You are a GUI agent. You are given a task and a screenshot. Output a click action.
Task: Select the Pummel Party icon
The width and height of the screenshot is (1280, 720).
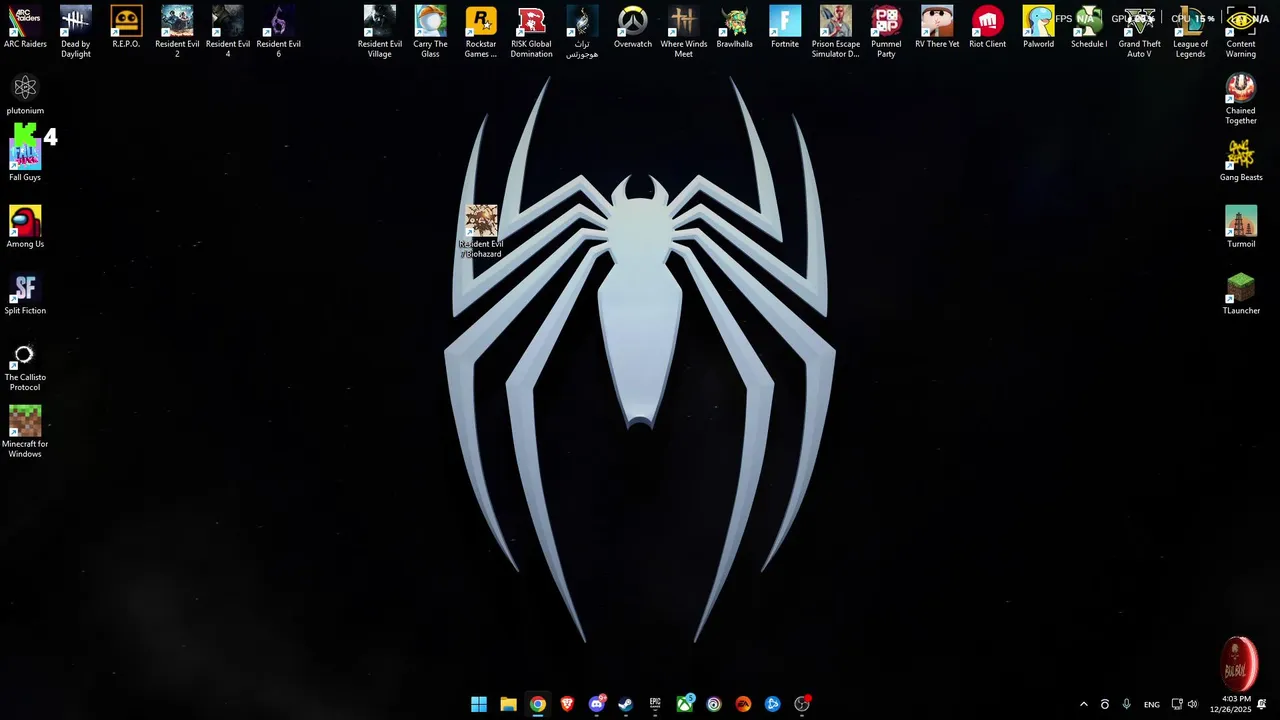pyautogui.click(x=886, y=32)
